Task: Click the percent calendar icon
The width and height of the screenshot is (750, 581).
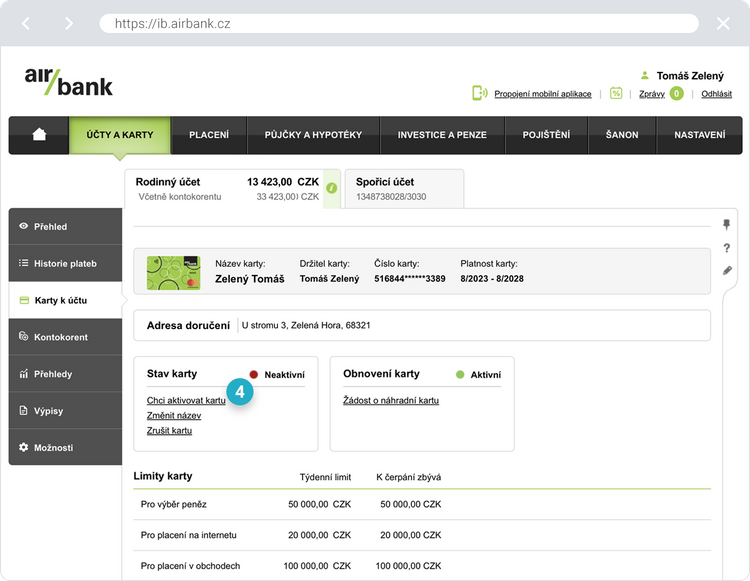Action: click(x=616, y=94)
